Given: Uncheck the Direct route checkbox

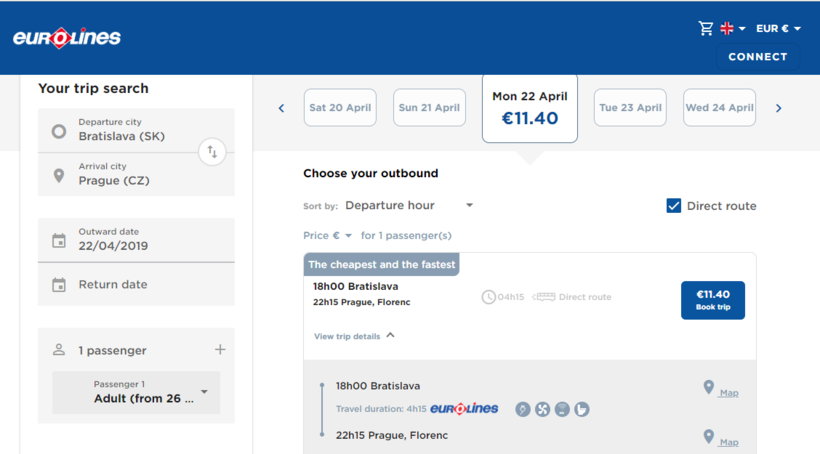Looking at the screenshot, I should (x=674, y=206).
